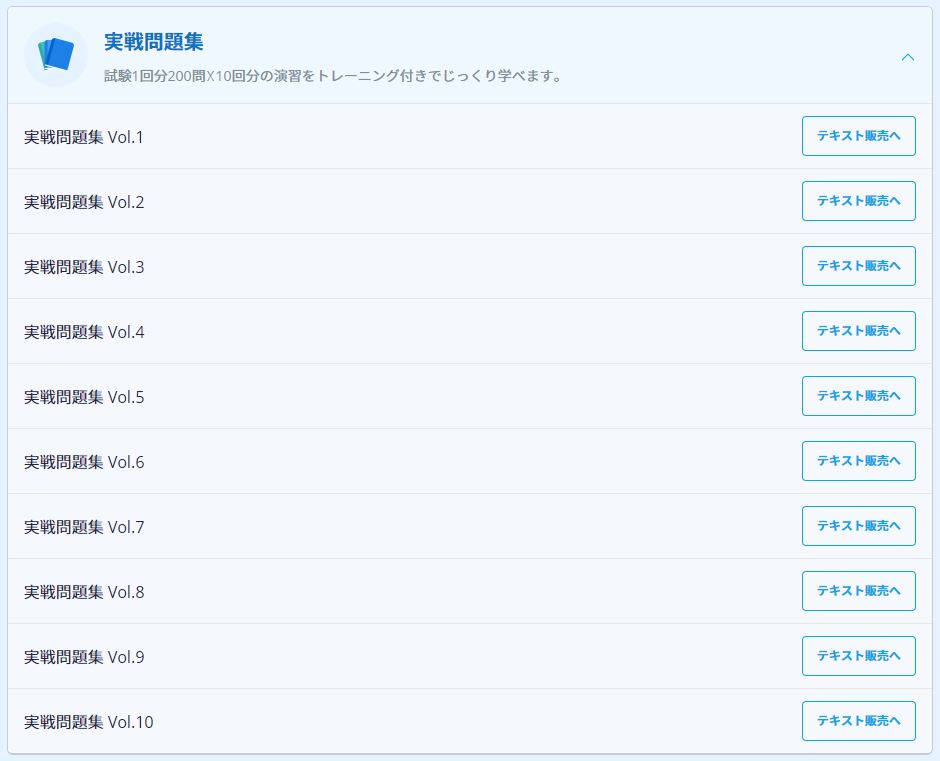Image resolution: width=940 pixels, height=761 pixels.
Task: Open テキスト販売へ for Vol.4
Action: coord(858,331)
